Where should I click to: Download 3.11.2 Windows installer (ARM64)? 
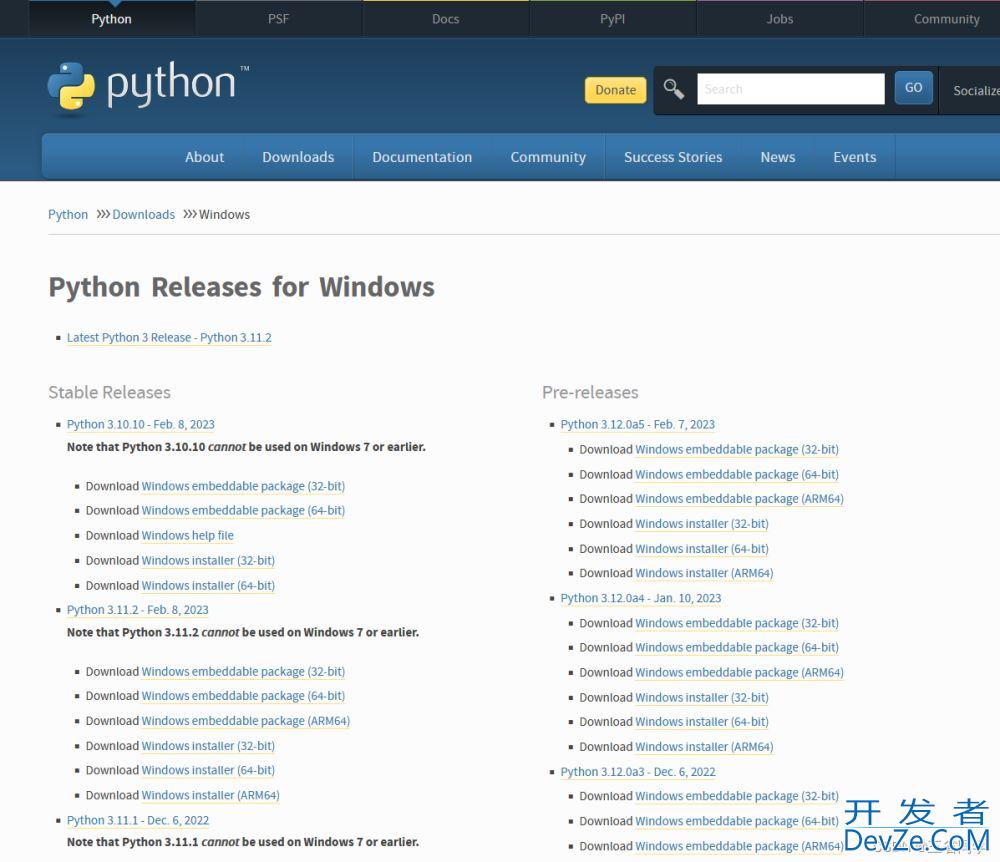210,795
